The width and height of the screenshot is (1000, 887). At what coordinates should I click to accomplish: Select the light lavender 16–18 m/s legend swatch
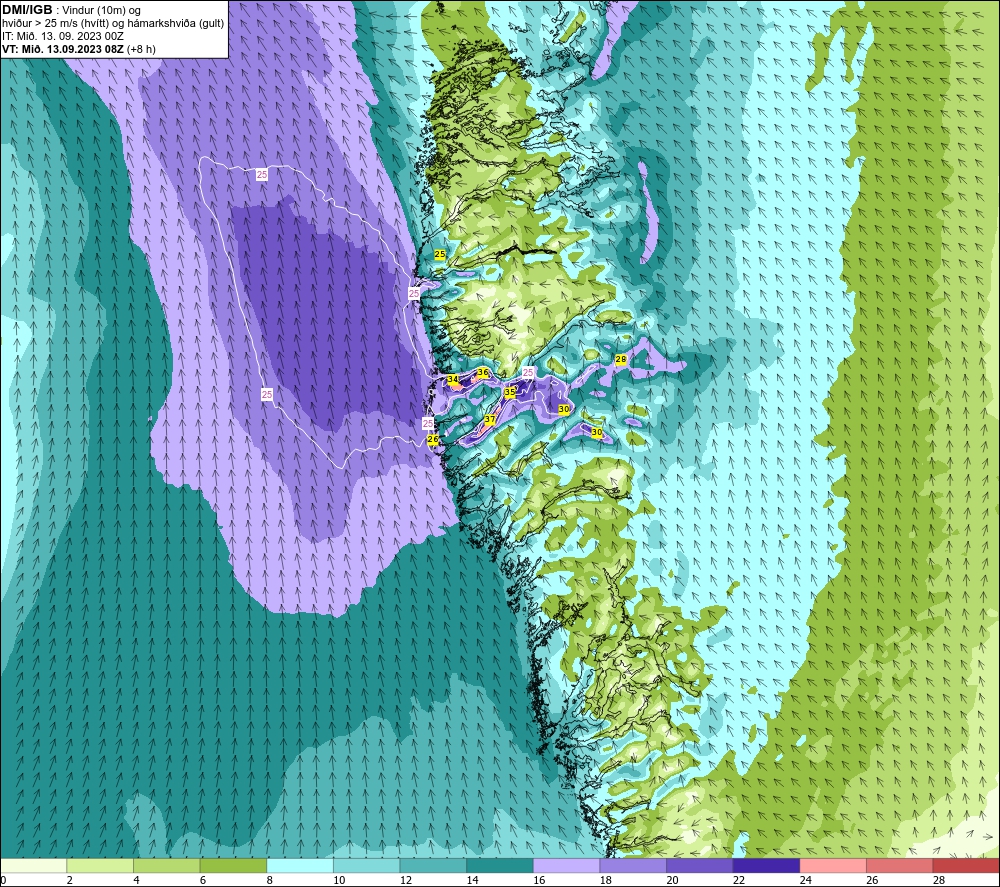(566, 865)
